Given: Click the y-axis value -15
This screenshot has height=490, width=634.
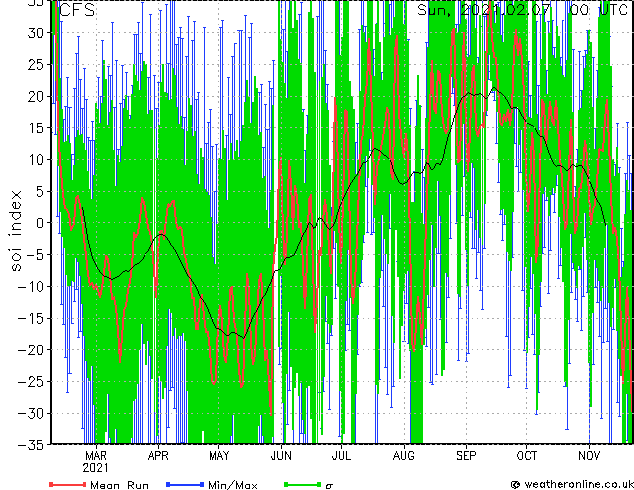Looking at the screenshot, I should coord(32,318).
